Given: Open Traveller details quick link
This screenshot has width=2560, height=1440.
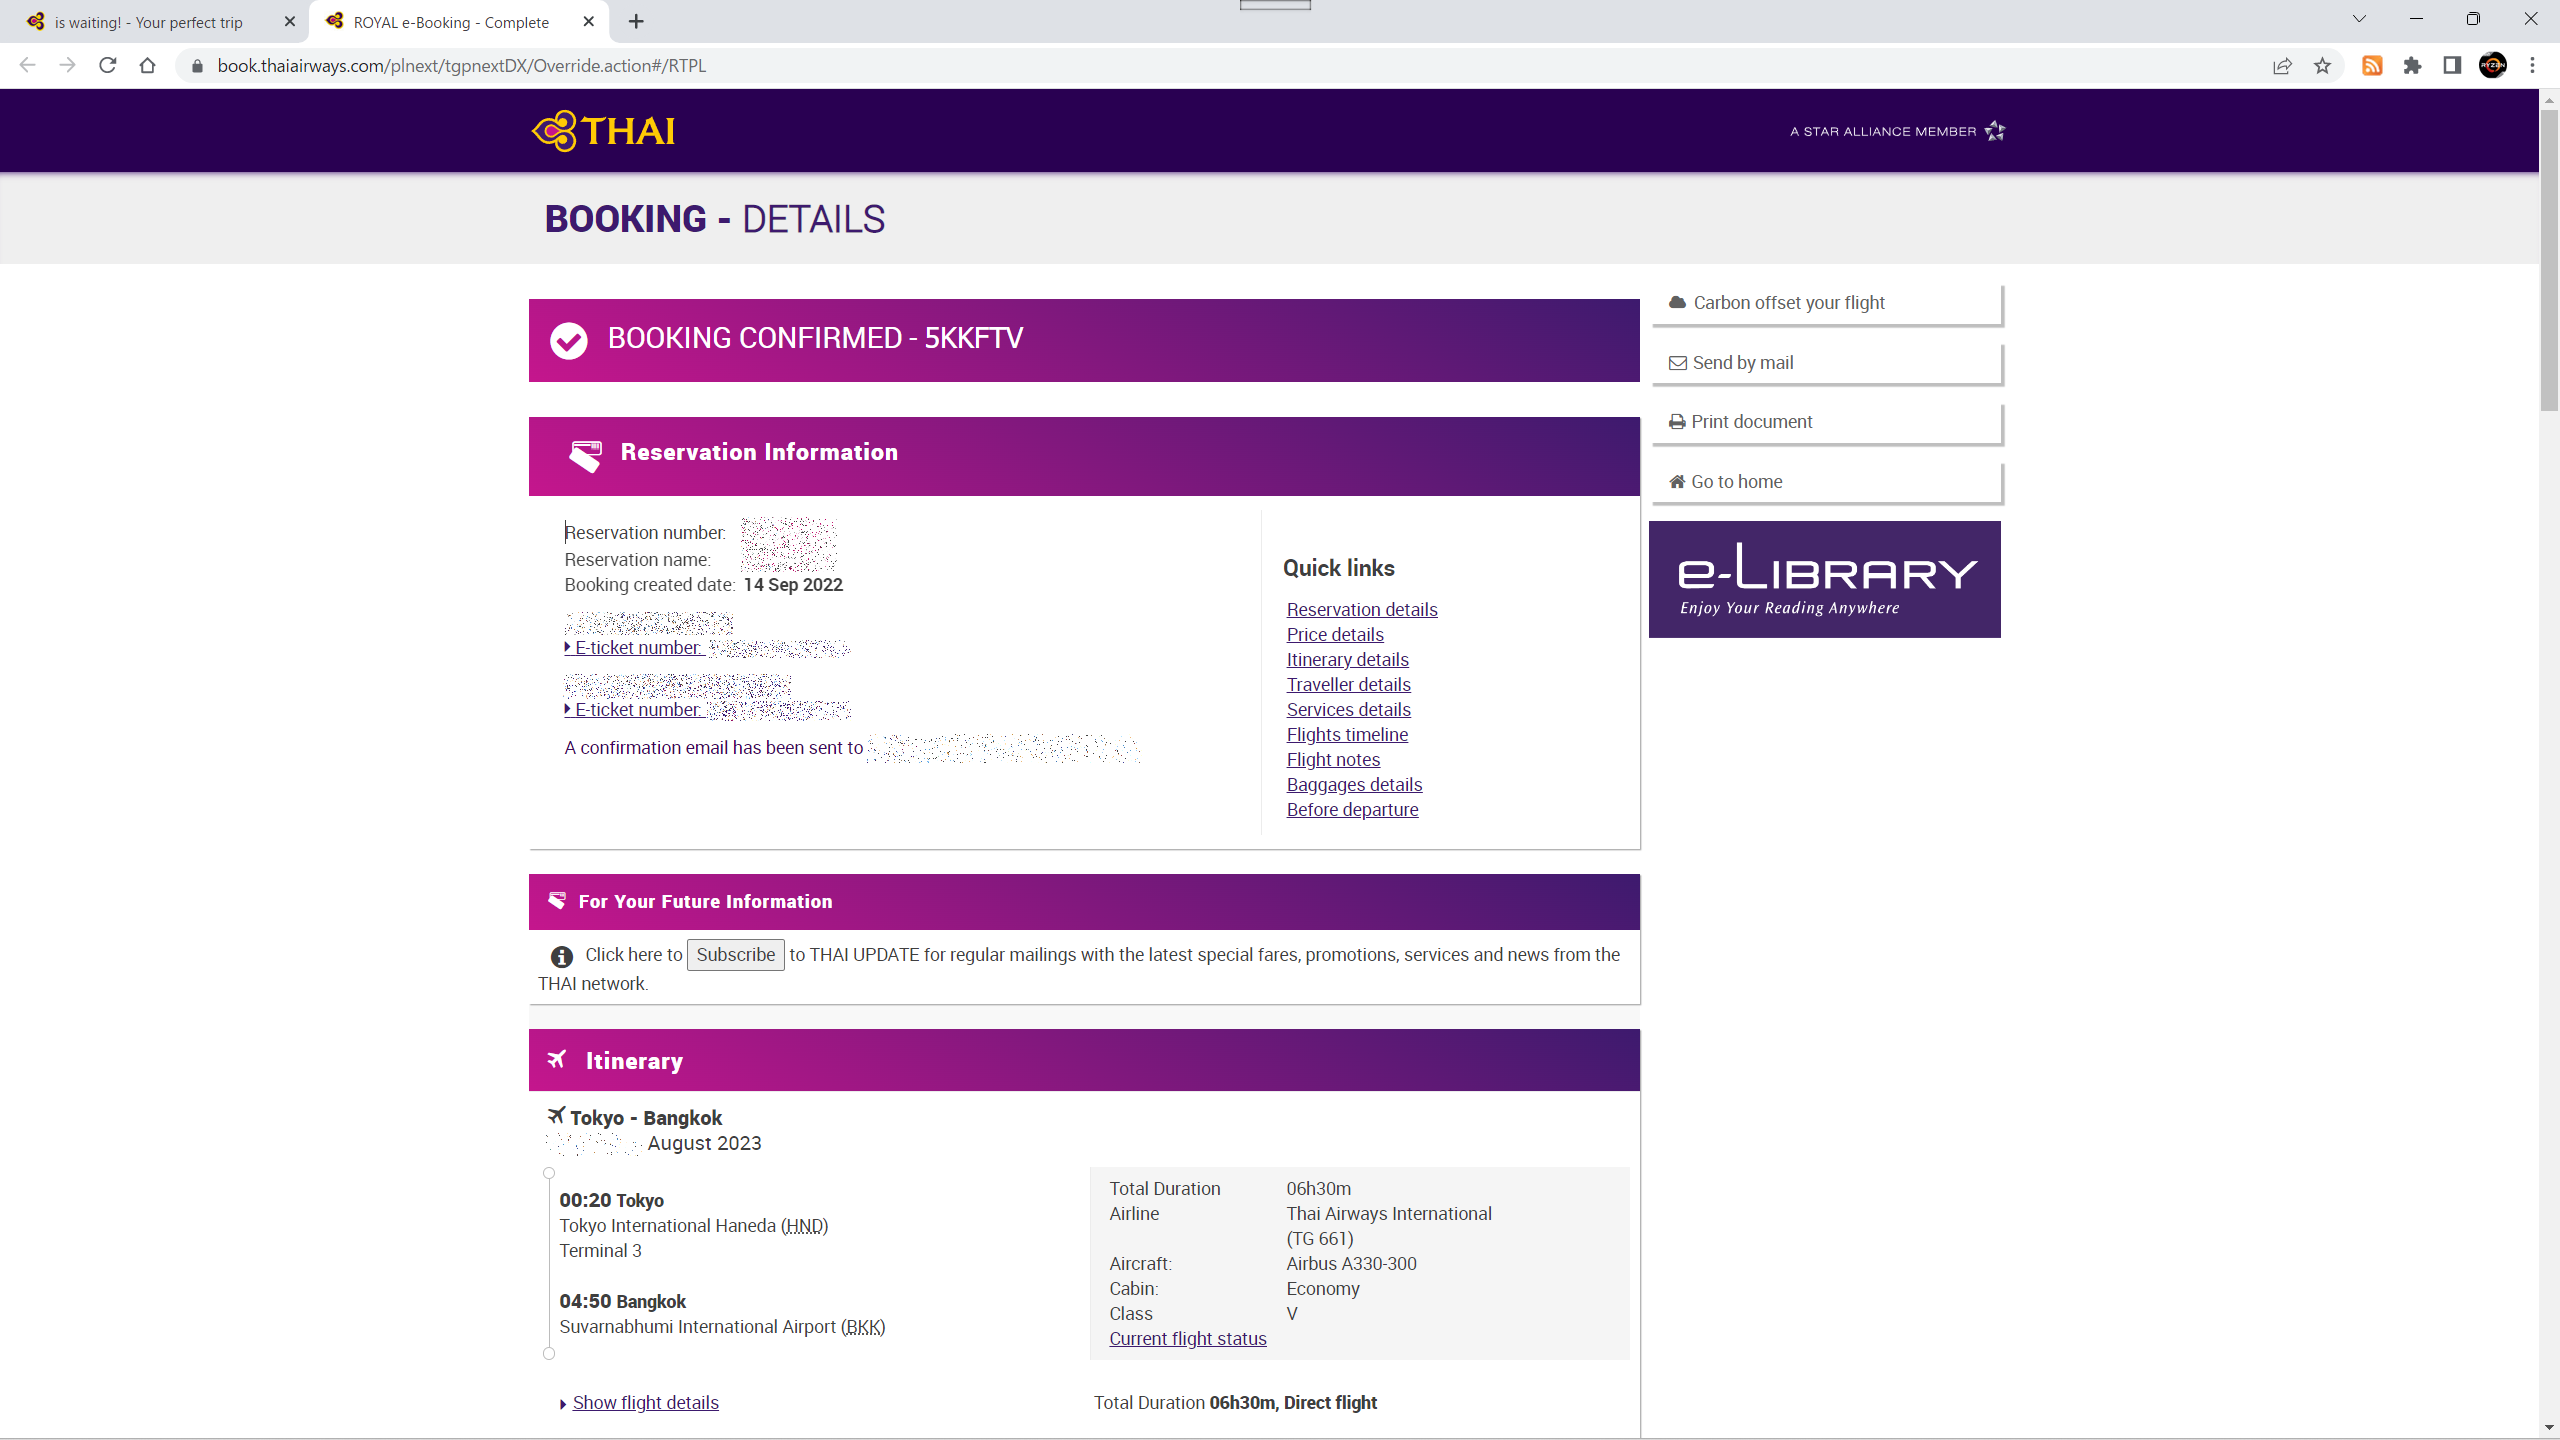Looking at the screenshot, I should [1348, 684].
